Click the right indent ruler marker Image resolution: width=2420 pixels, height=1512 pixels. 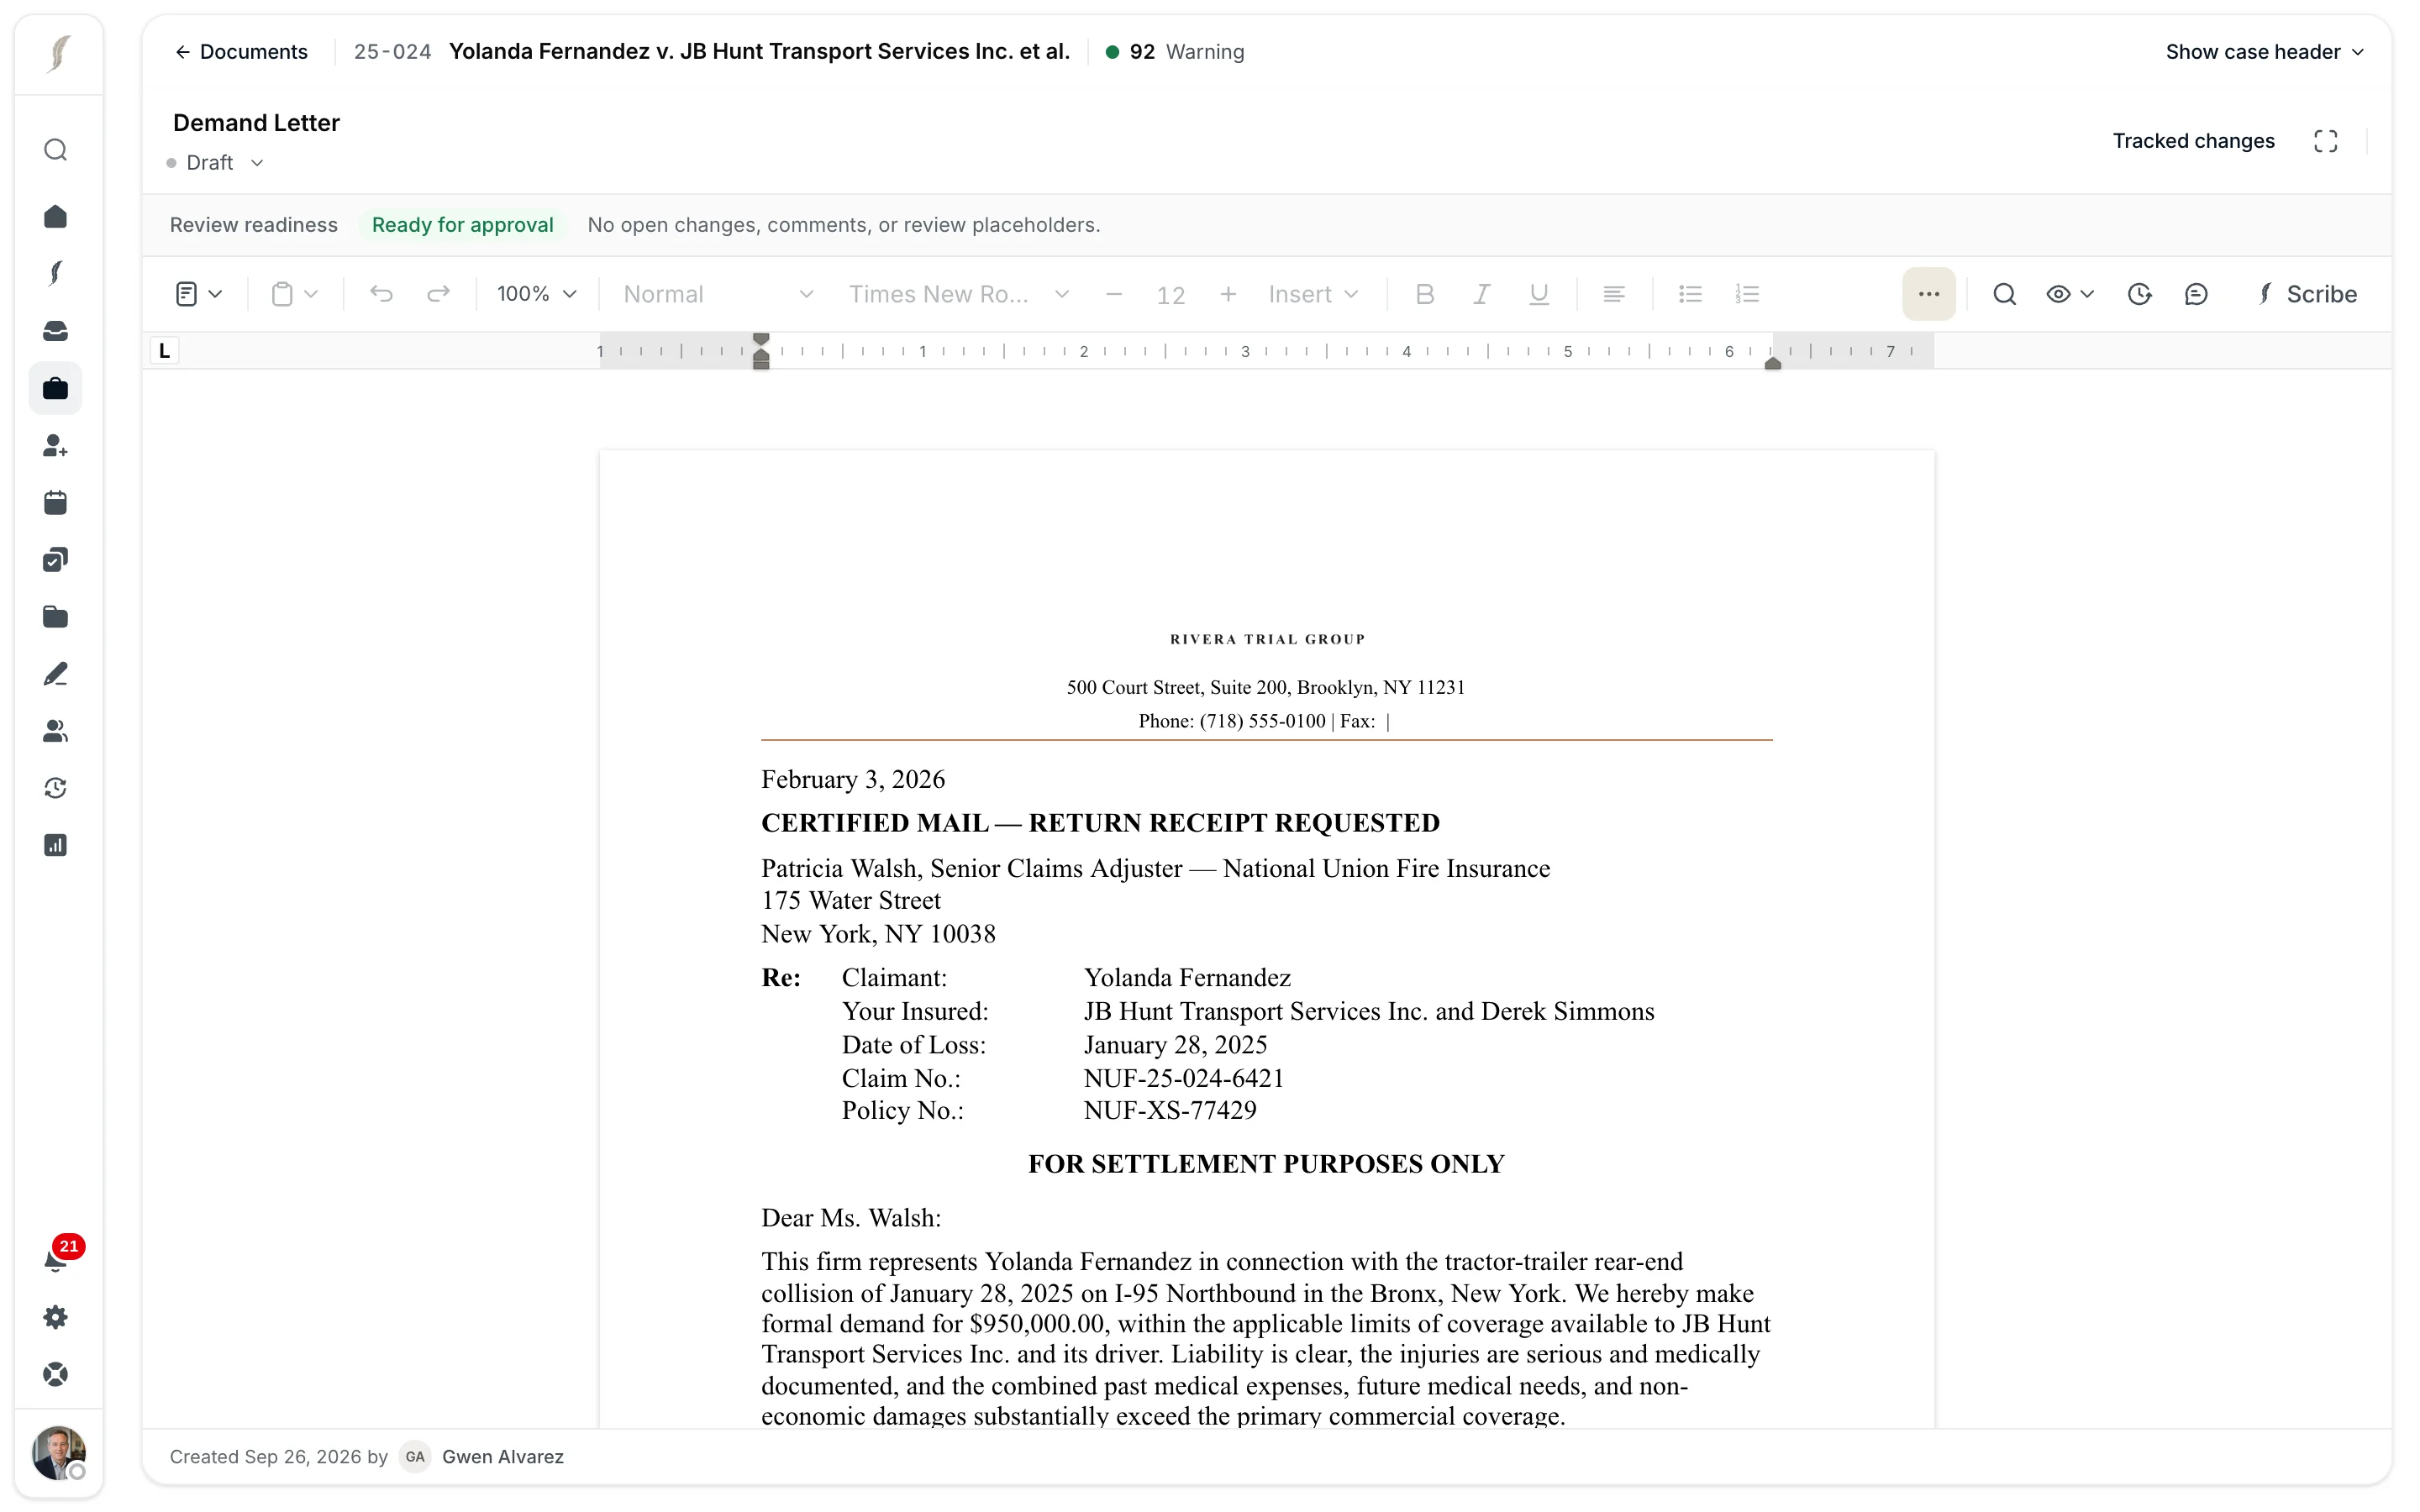(x=1773, y=363)
